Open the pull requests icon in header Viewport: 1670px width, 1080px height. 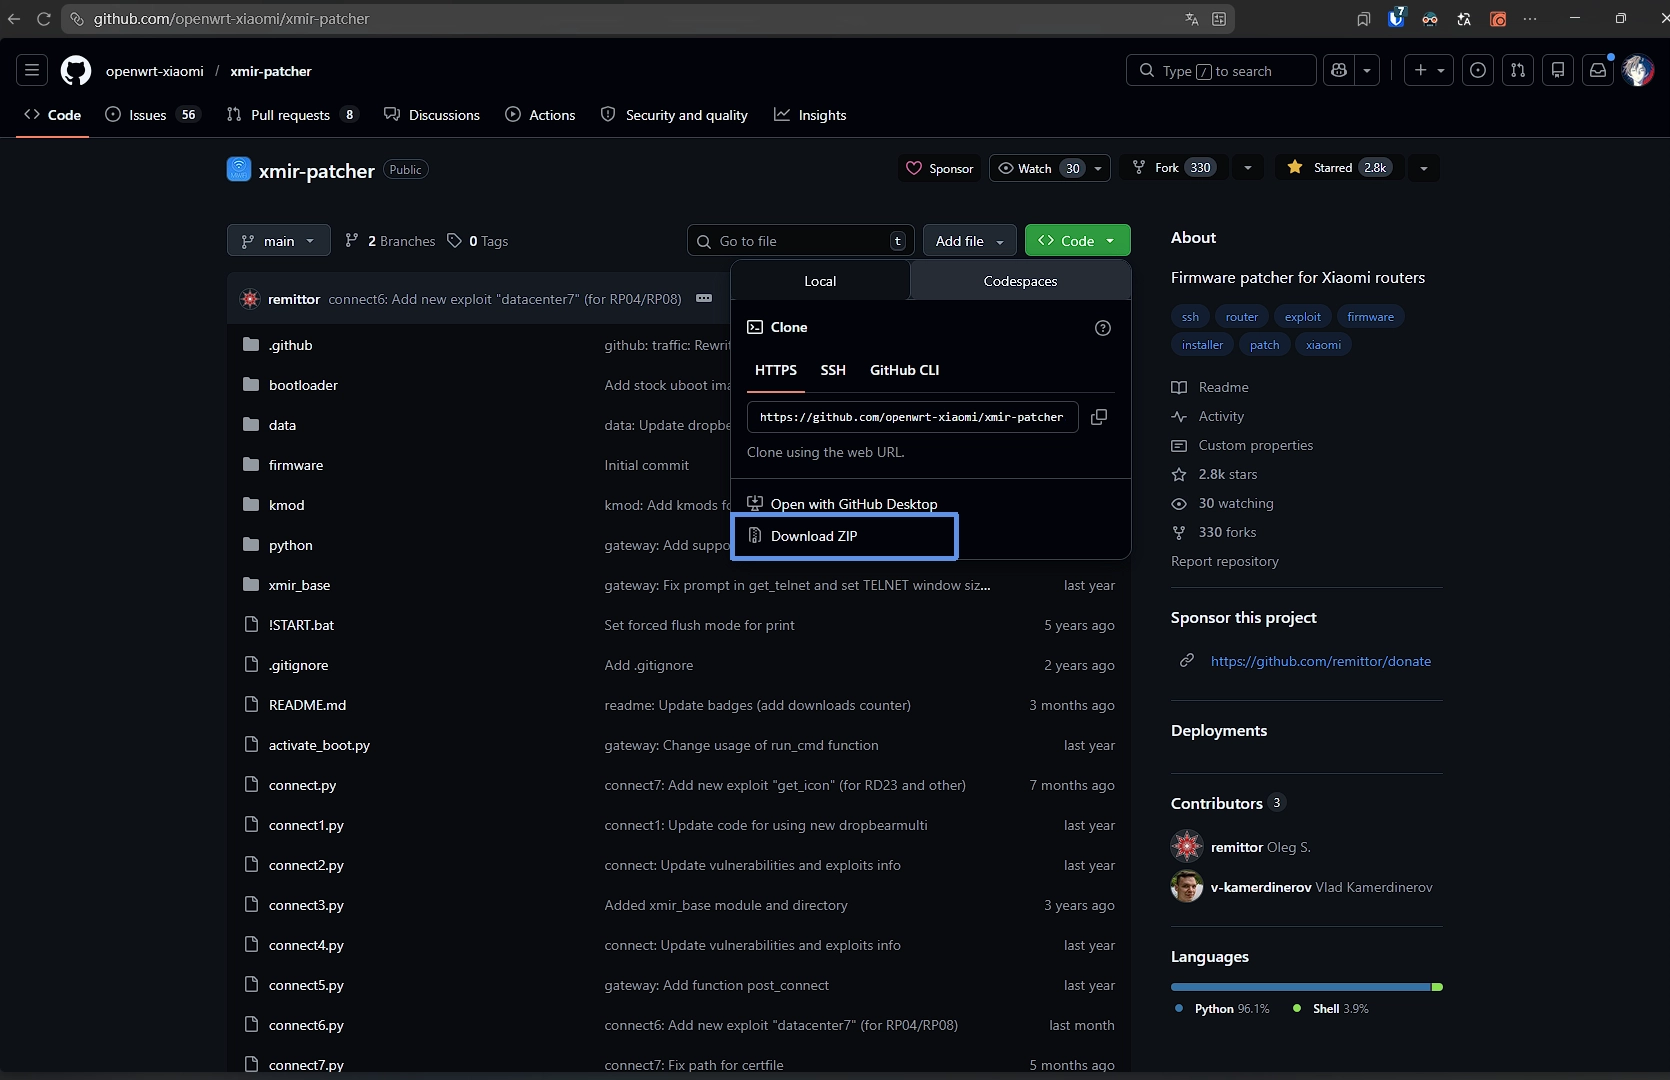tap(1518, 70)
